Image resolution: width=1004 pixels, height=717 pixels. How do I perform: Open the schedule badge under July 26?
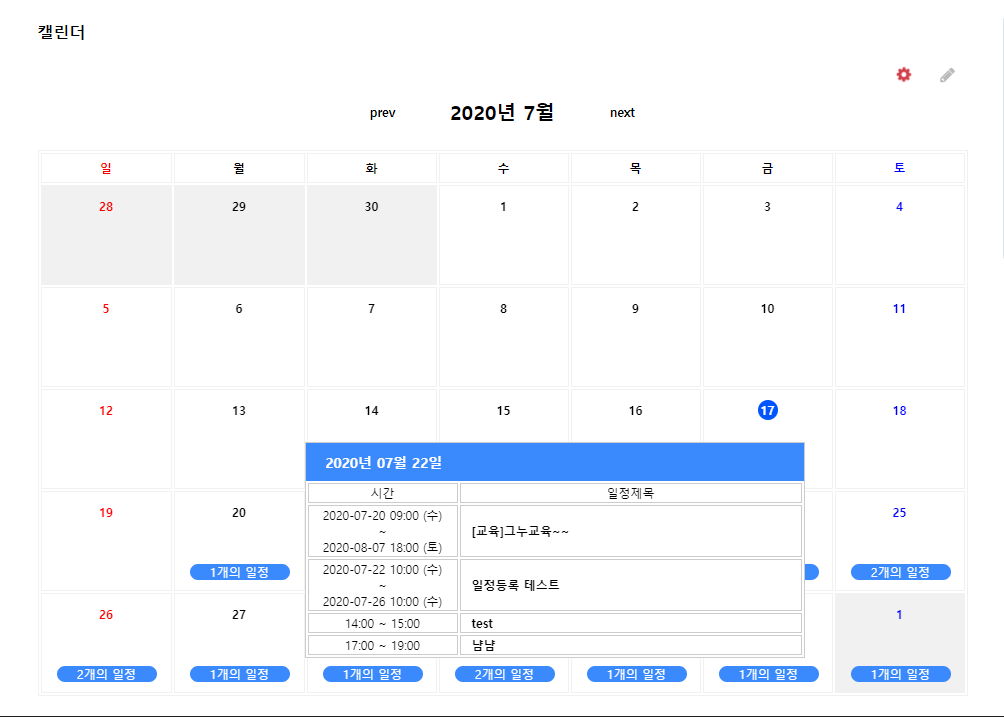point(107,674)
